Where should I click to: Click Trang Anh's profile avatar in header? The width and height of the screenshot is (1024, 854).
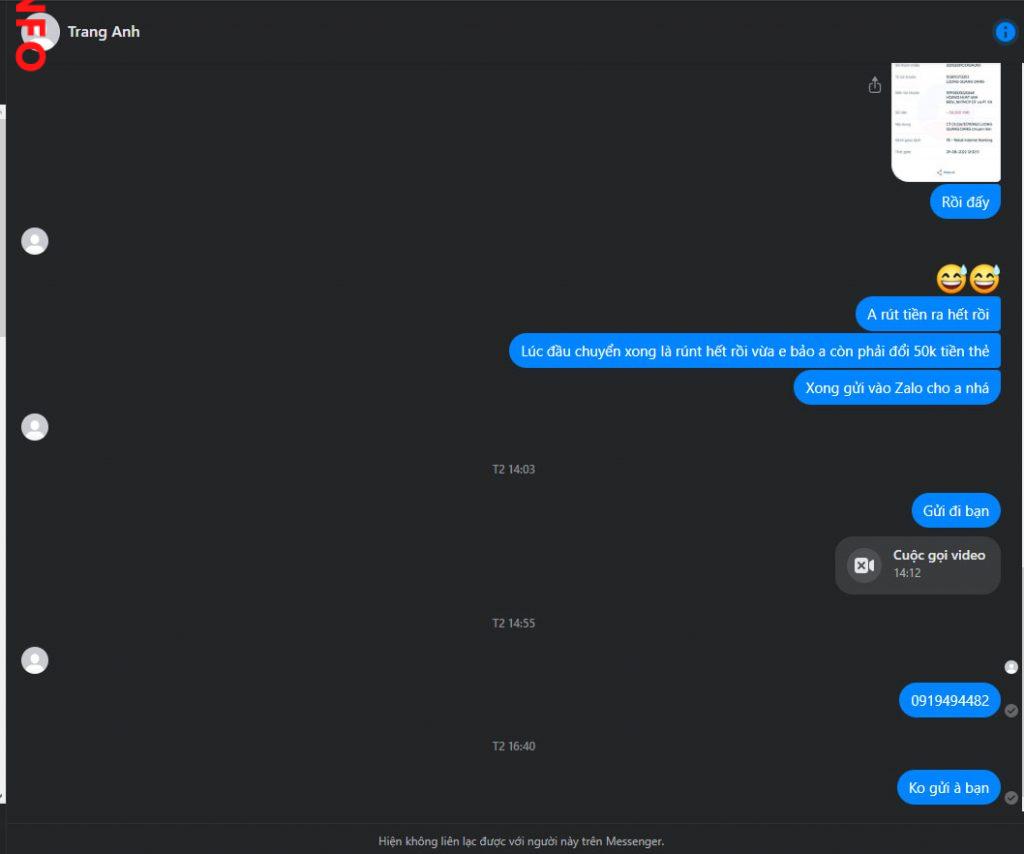[41, 31]
